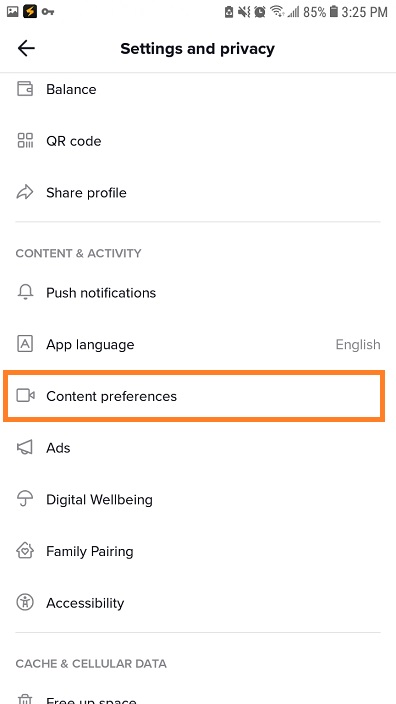Click the QR code grid icon
Screen dimensions: 396x704
(x=25, y=141)
